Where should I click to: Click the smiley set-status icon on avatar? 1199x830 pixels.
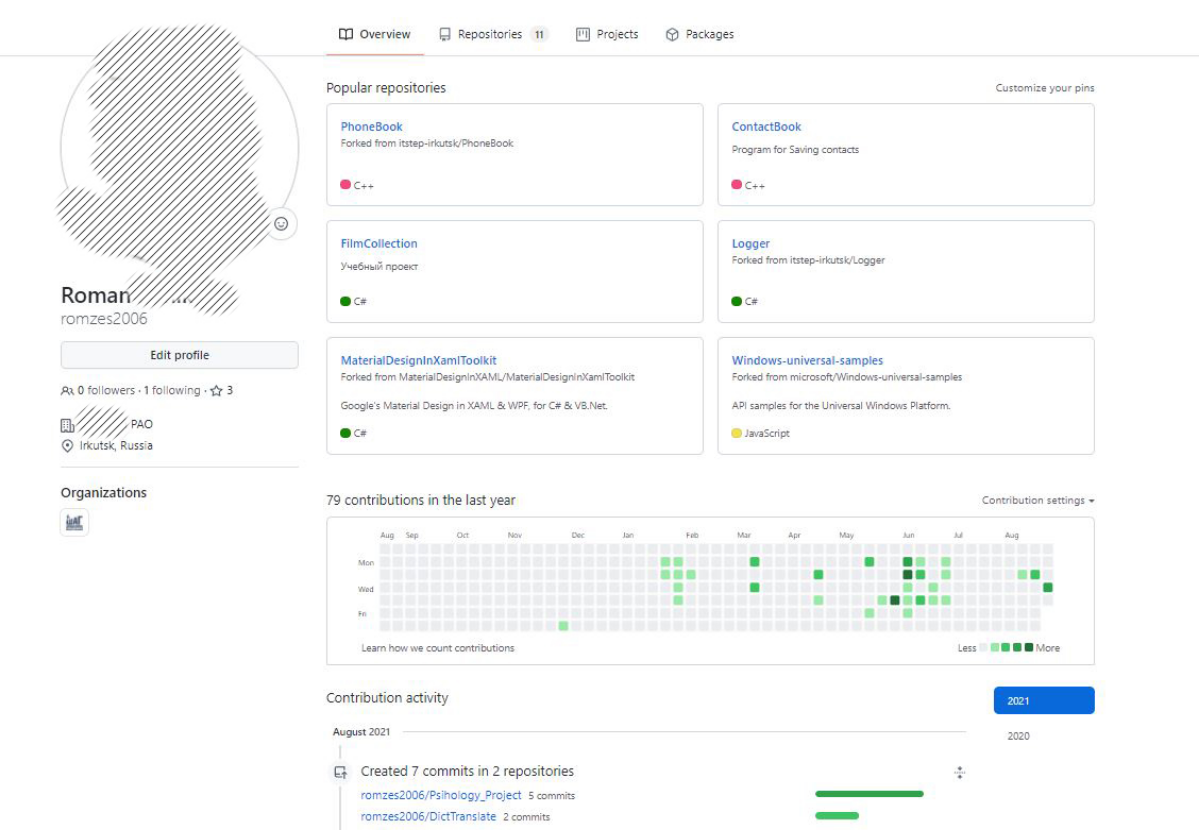tap(281, 224)
